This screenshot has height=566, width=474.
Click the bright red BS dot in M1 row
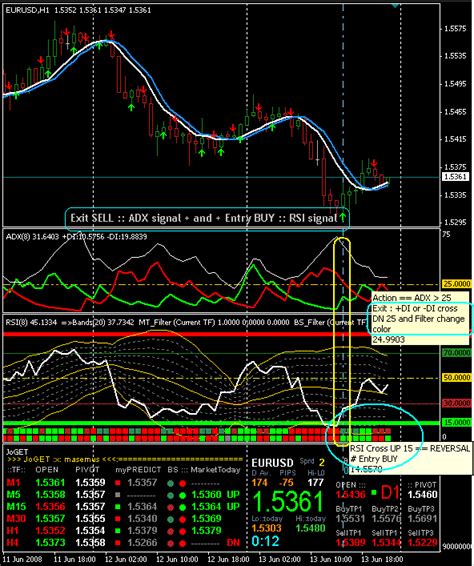(183, 483)
